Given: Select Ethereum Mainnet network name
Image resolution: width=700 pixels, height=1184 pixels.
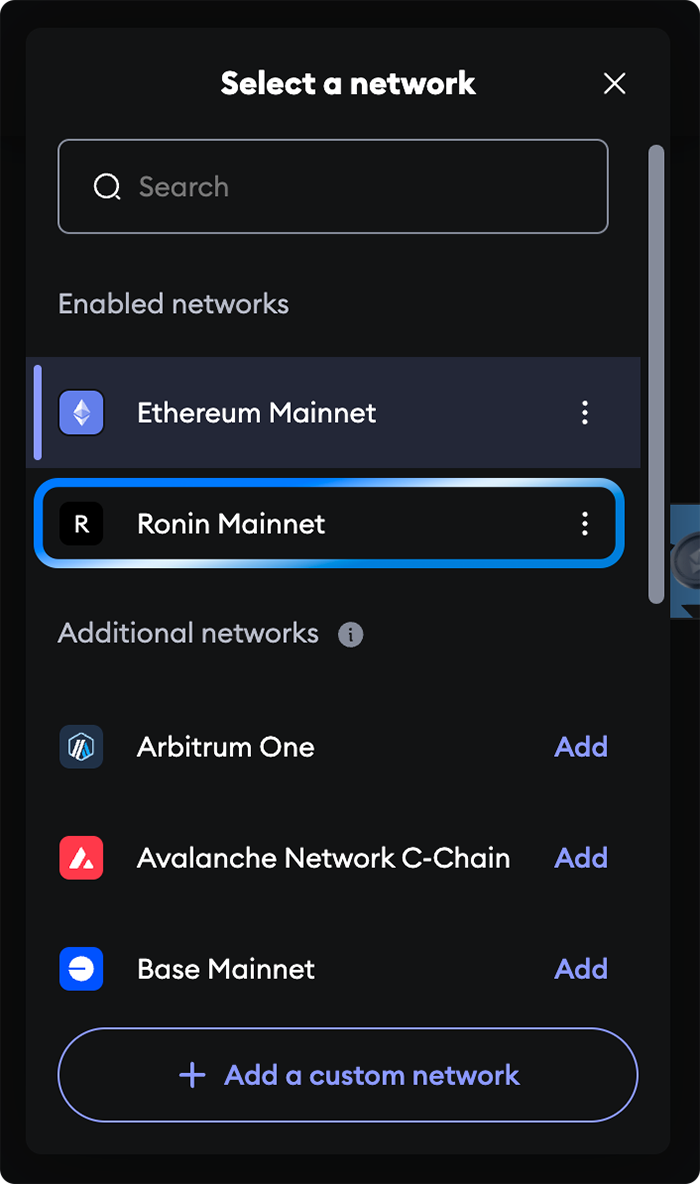Looking at the screenshot, I should [257, 413].
